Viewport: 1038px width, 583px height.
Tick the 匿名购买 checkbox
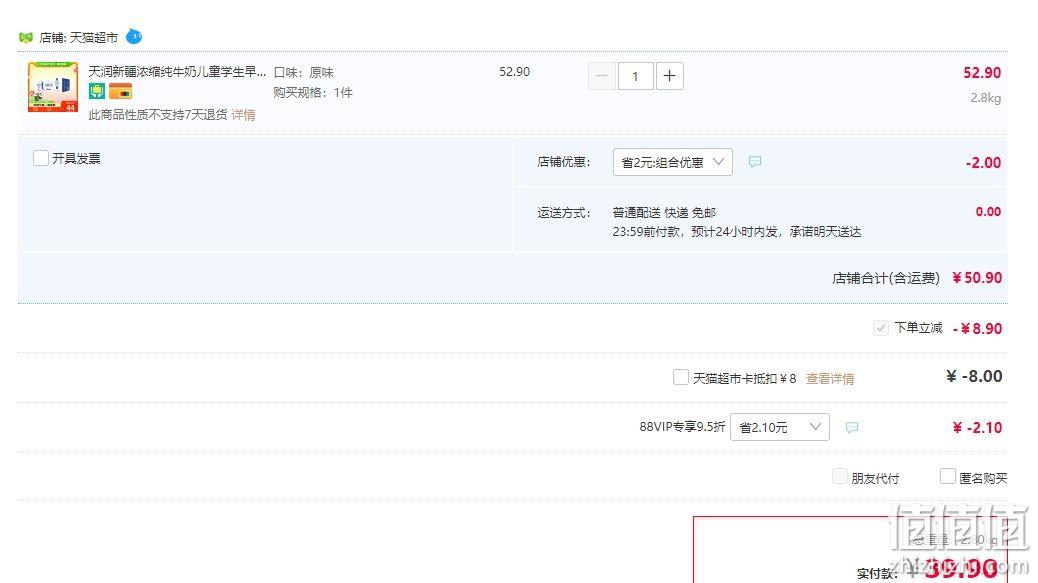pyautogui.click(x=948, y=476)
